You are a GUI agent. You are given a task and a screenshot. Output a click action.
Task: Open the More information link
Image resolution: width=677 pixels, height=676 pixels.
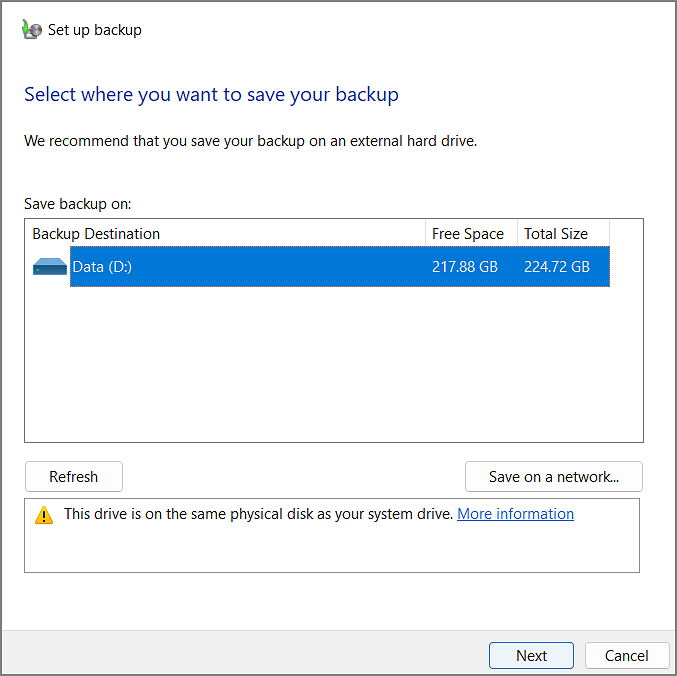click(x=515, y=514)
